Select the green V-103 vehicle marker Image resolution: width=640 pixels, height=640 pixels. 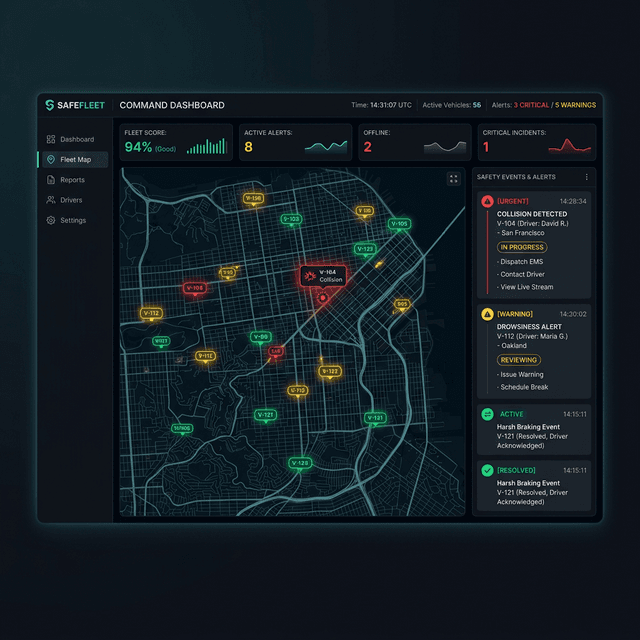coord(291,220)
